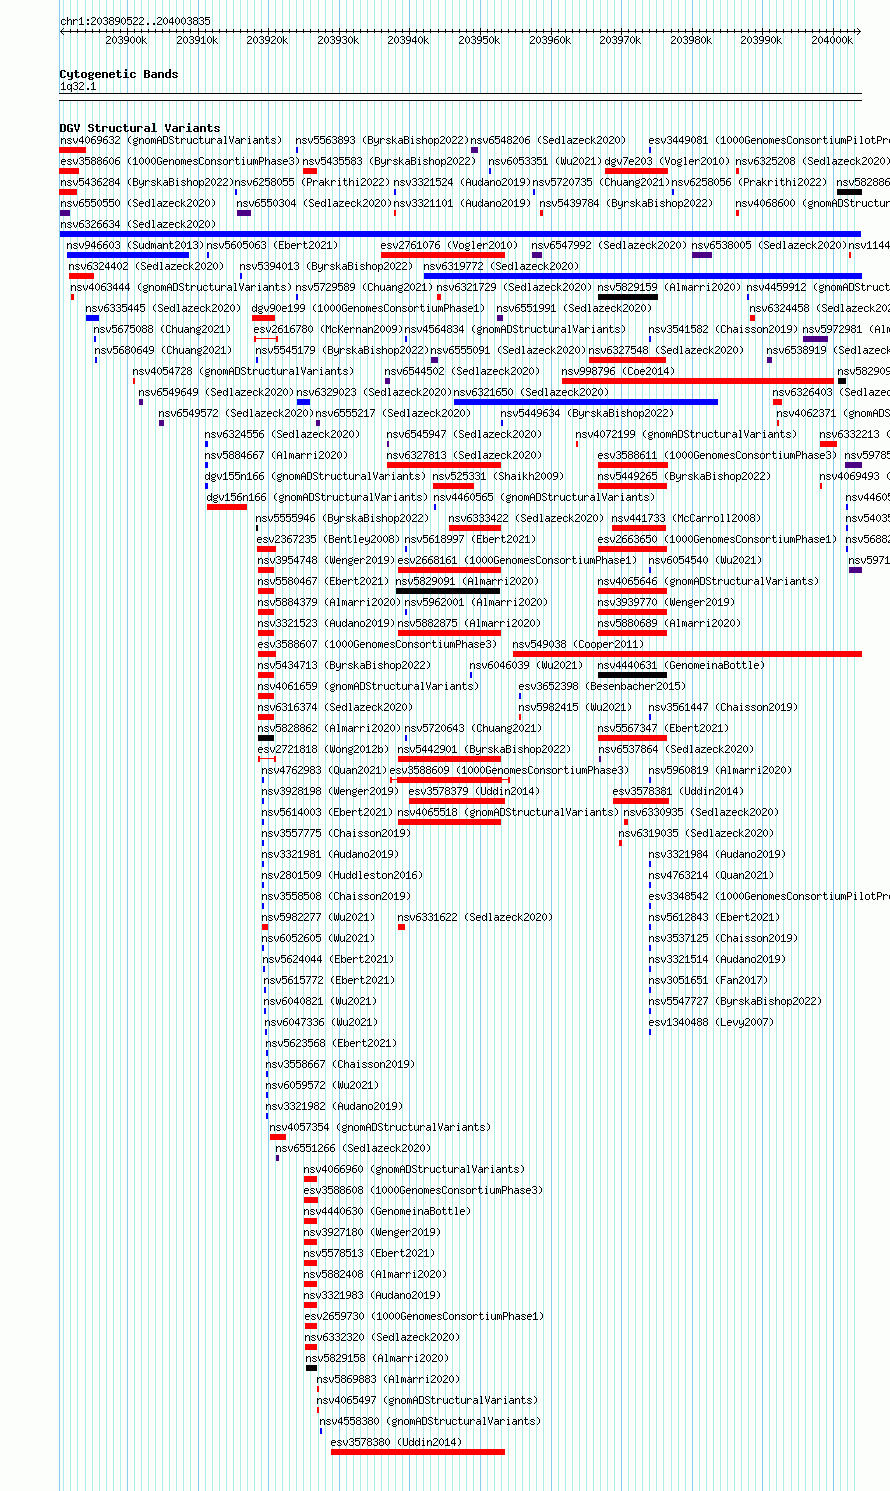This screenshot has width=890, height=1491.
Task: Click the 204000k ruler position marker
Action: point(832,40)
